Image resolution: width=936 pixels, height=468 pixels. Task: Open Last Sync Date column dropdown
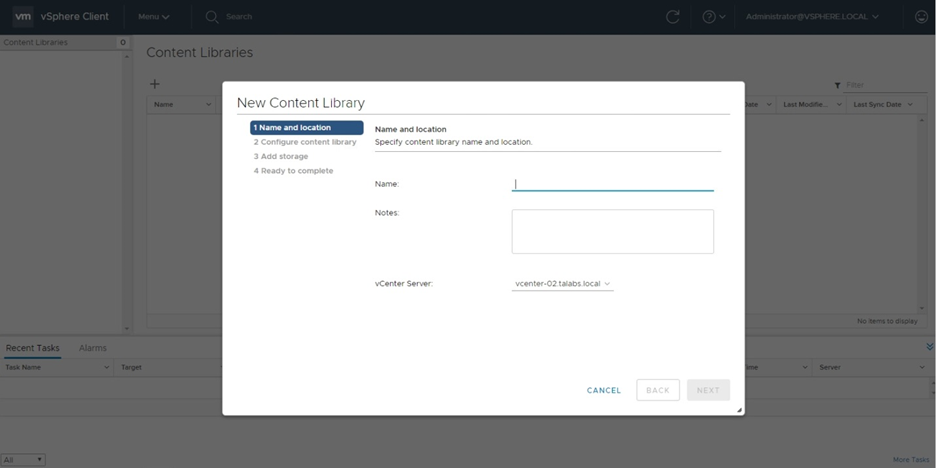coord(910,104)
